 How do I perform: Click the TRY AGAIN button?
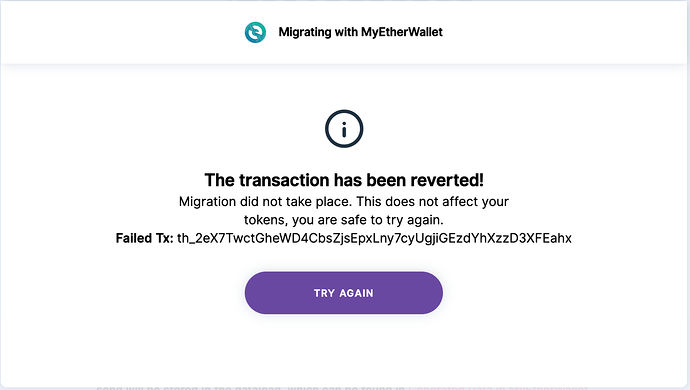pos(344,293)
